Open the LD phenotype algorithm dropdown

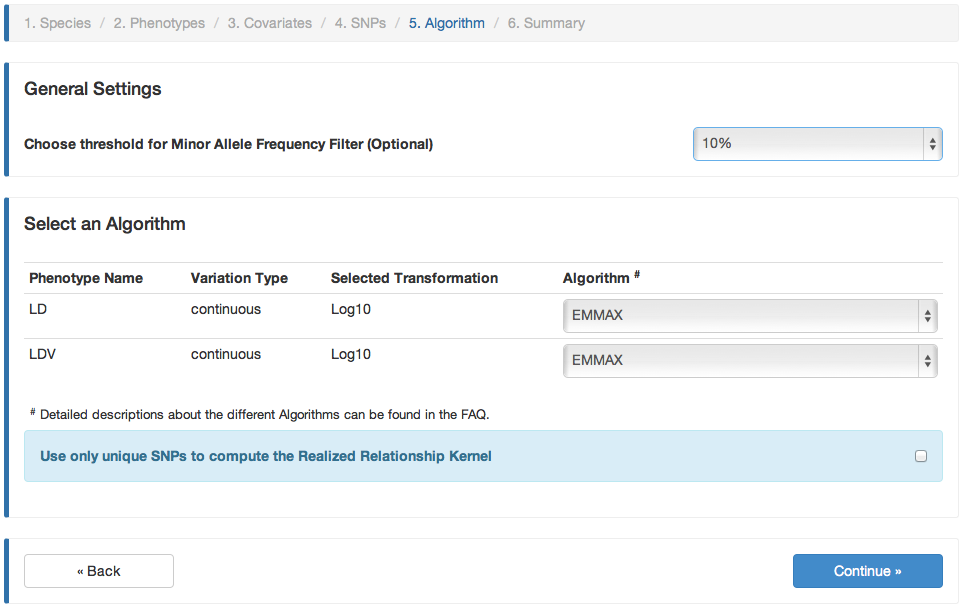click(x=750, y=316)
